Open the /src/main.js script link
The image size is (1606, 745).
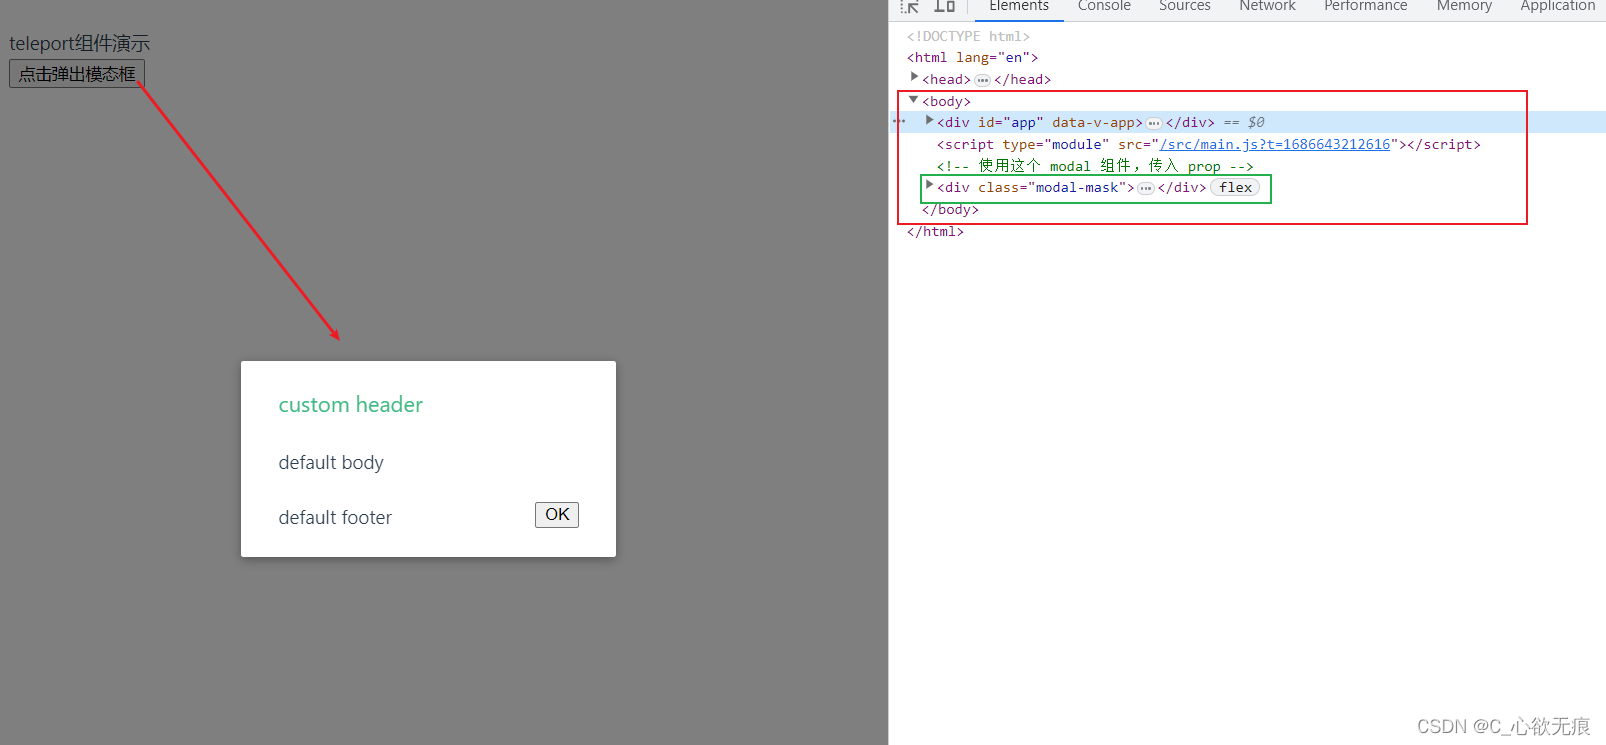1274,145
